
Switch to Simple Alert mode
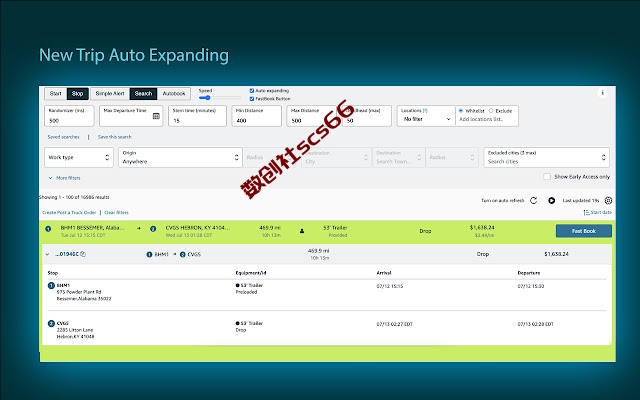[x=110, y=93]
